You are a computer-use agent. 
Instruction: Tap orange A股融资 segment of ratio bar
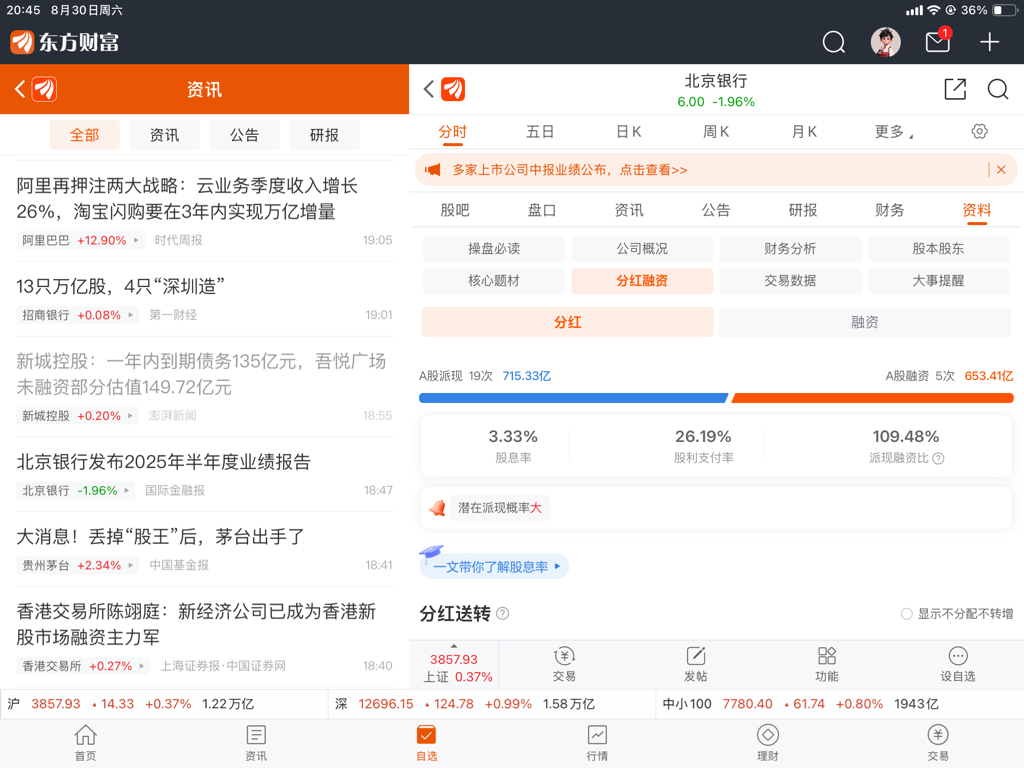tap(872, 398)
